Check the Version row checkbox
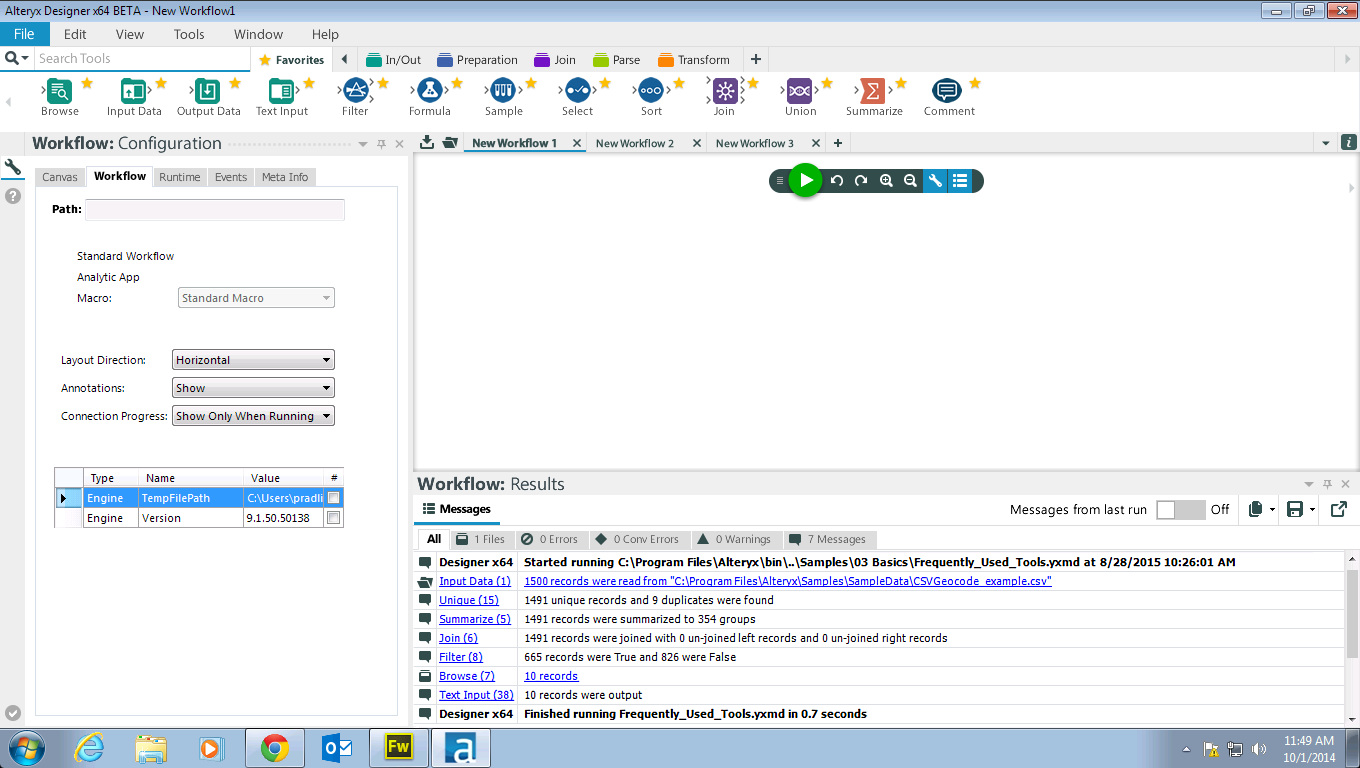The height and width of the screenshot is (768, 1360). 334,518
